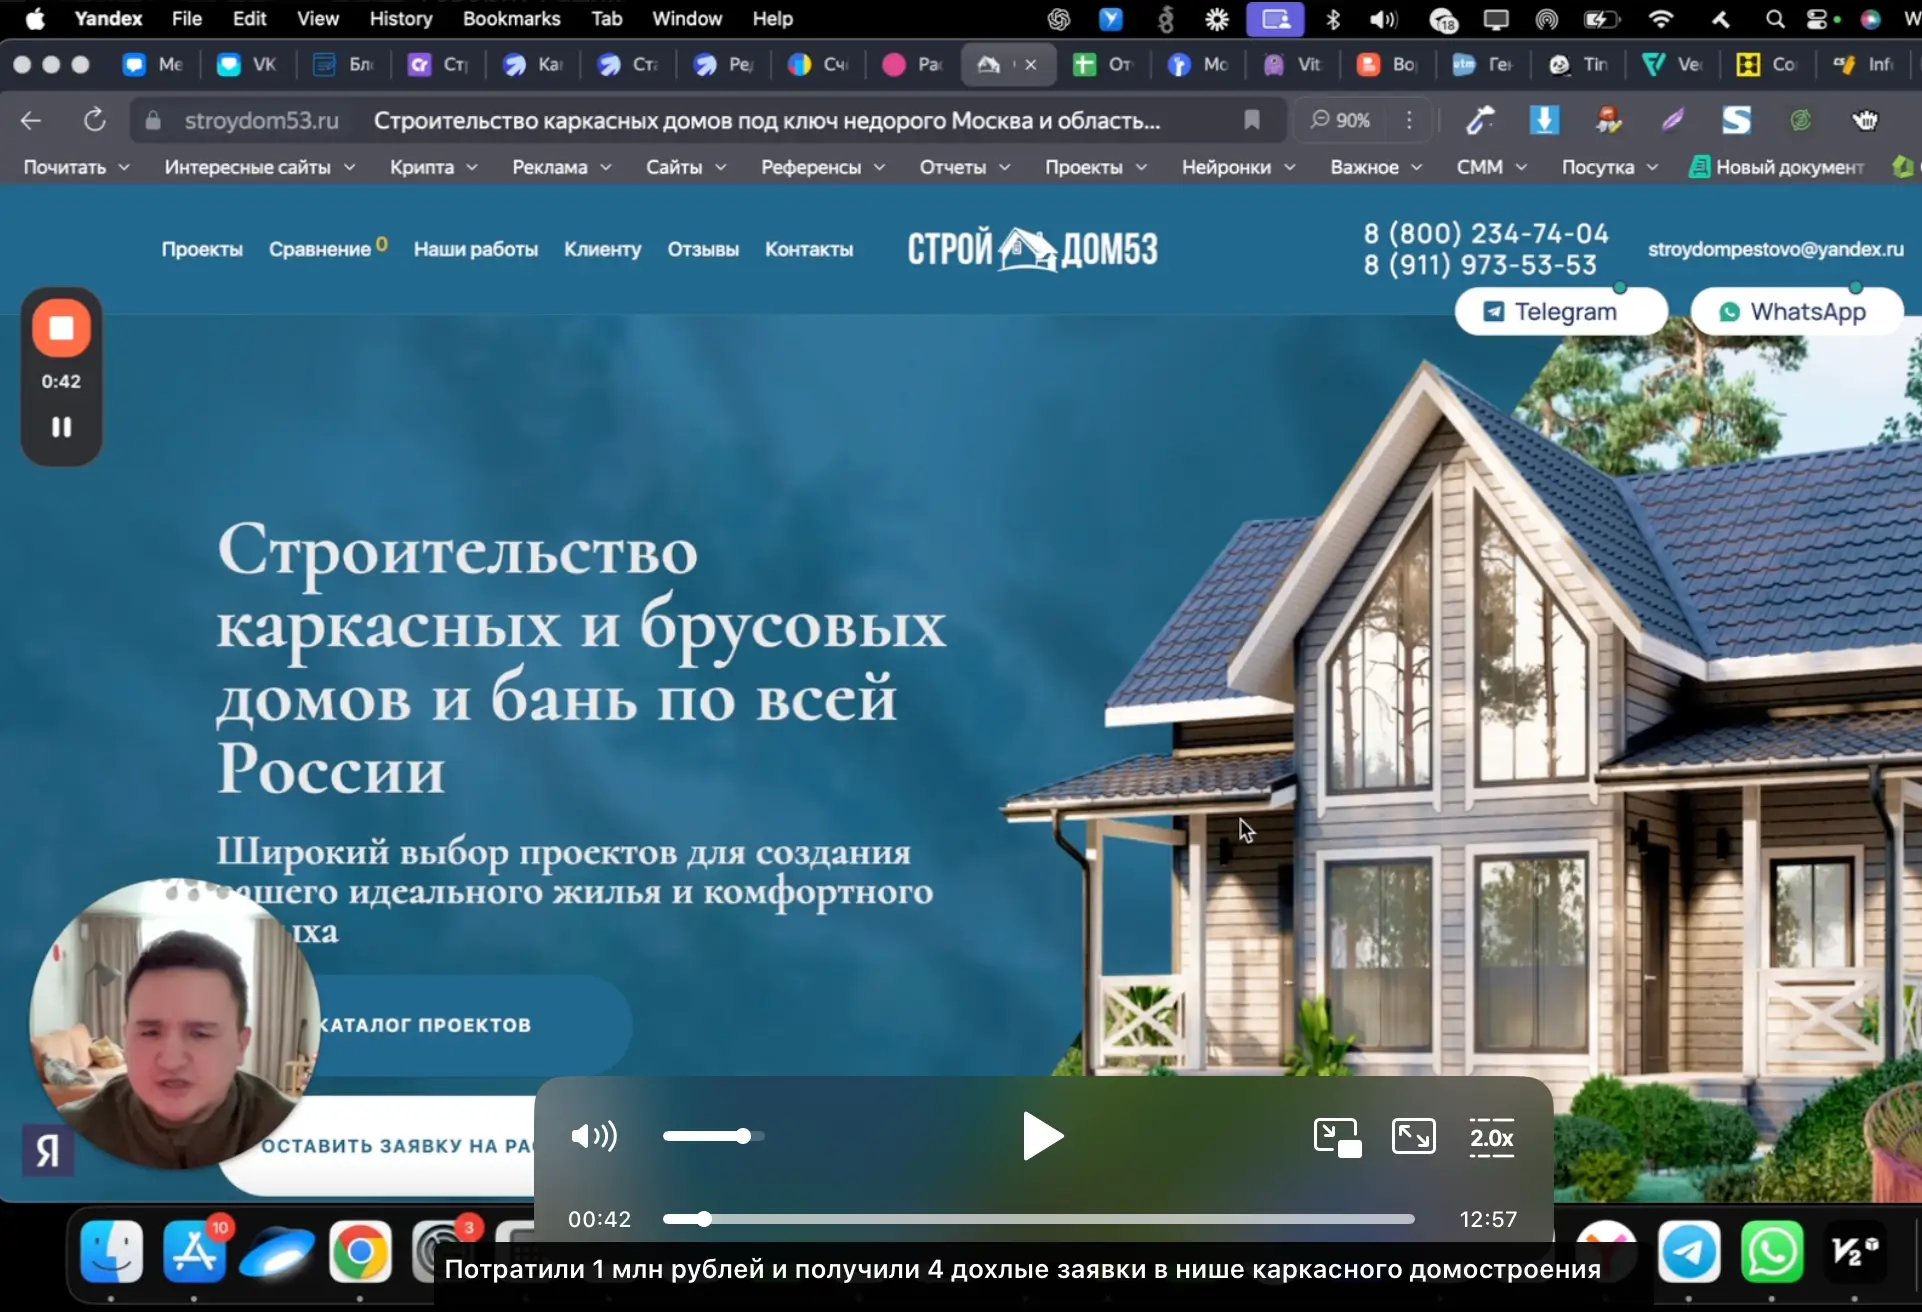Open Telegram from the Dock
Screen dimensions: 1922x1312
coord(1689,1251)
